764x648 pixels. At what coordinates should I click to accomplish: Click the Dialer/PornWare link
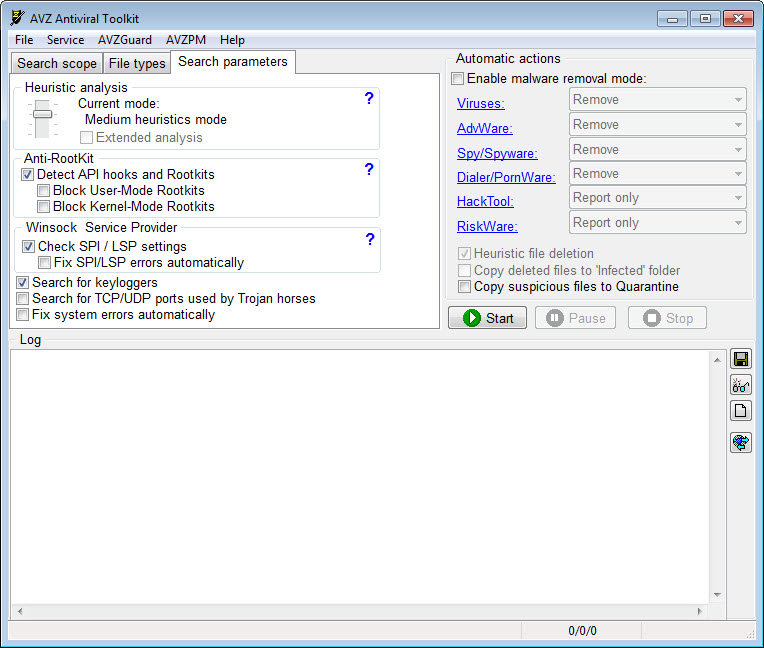click(x=506, y=177)
